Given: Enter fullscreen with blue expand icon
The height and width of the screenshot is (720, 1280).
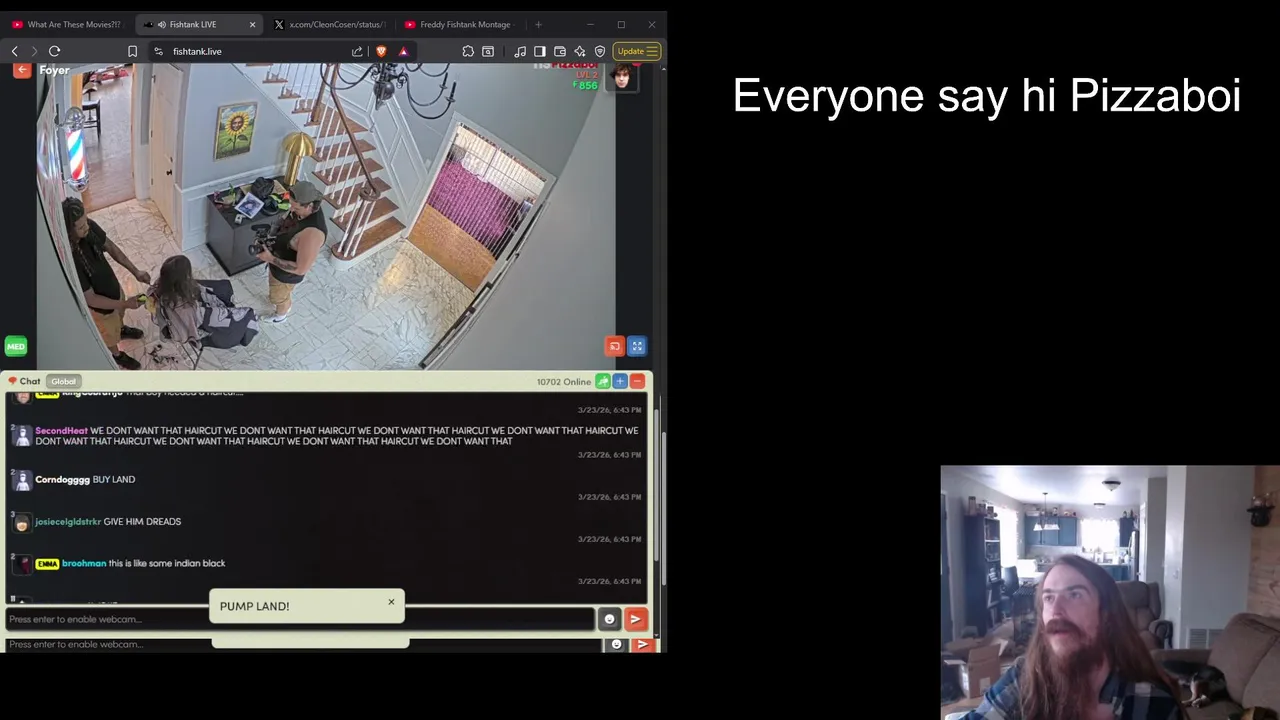Looking at the screenshot, I should coord(637,346).
